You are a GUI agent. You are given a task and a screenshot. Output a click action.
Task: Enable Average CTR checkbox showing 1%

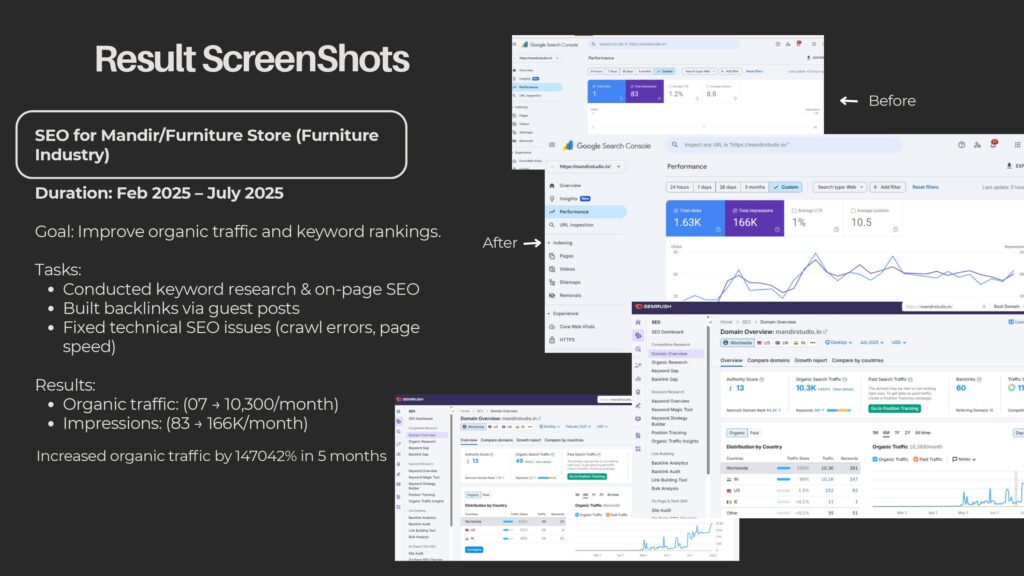tap(794, 210)
